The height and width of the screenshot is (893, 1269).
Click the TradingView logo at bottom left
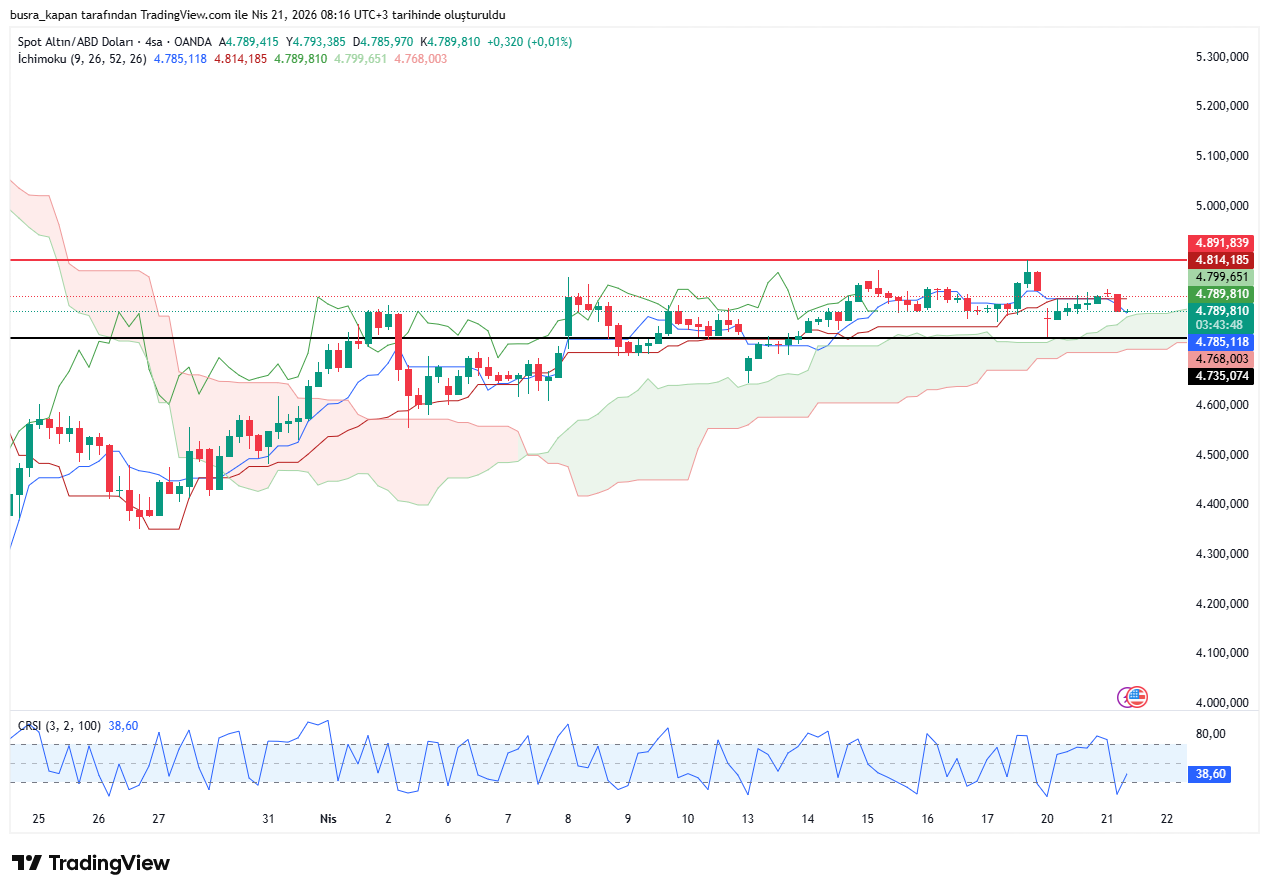pyautogui.click(x=91, y=863)
